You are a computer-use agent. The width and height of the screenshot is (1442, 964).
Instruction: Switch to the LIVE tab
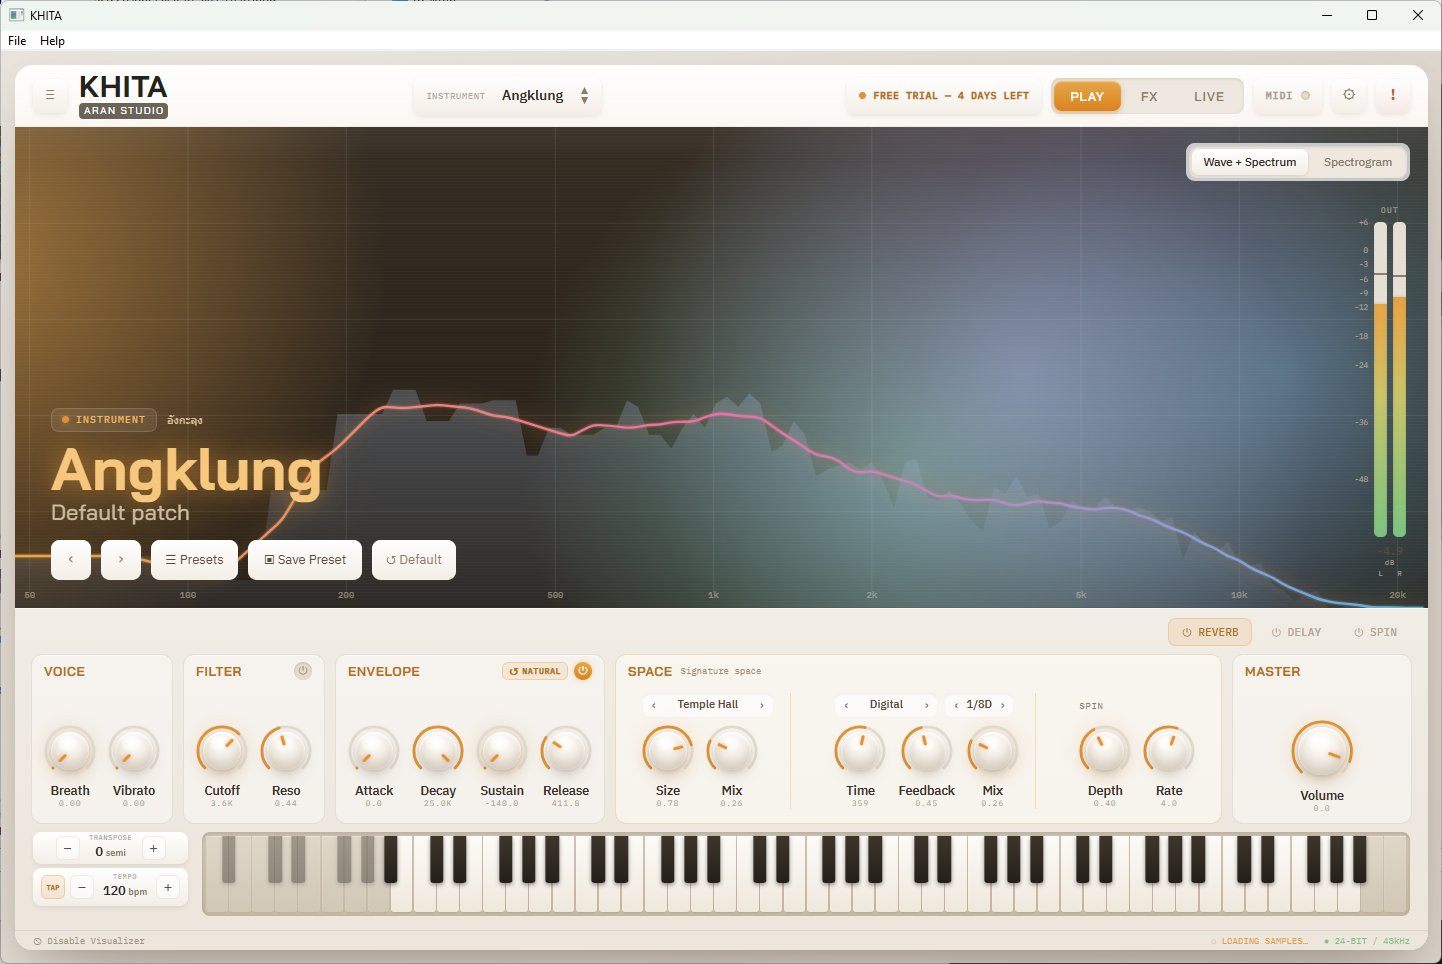point(1209,96)
